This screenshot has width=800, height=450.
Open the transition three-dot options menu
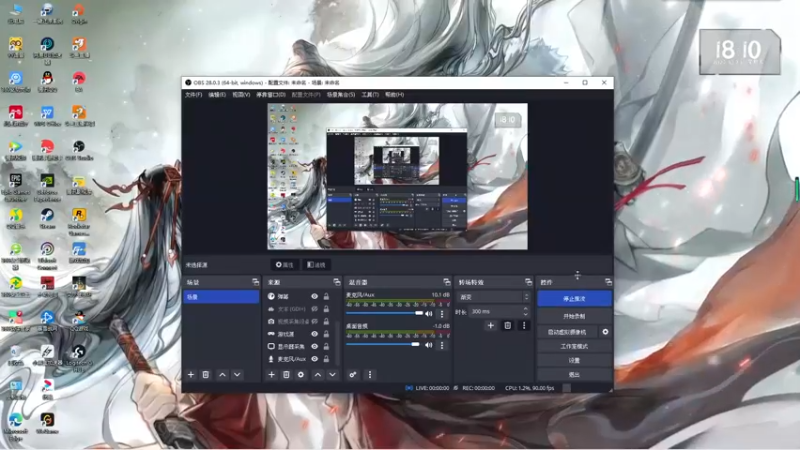point(524,326)
